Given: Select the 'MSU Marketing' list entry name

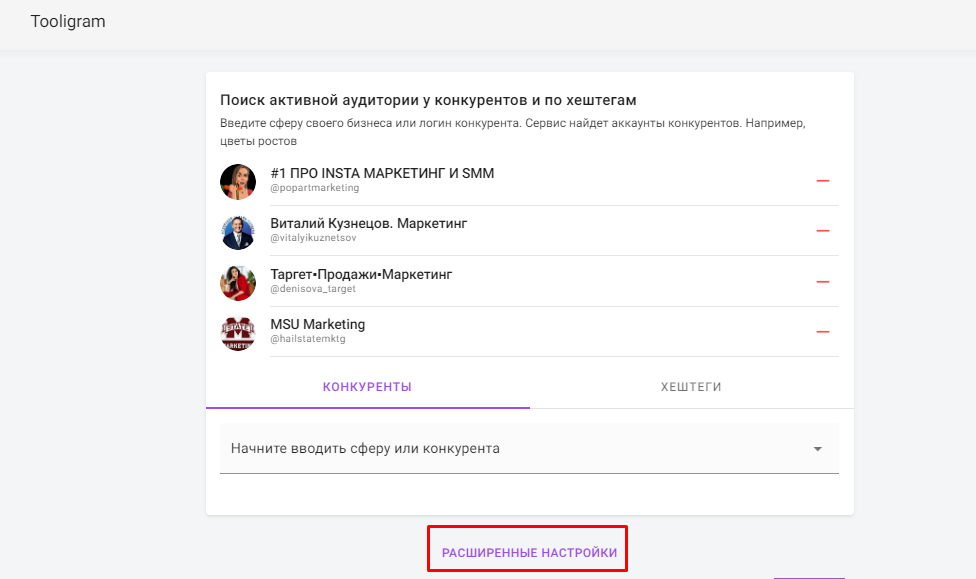Looking at the screenshot, I should click(317, 324).
